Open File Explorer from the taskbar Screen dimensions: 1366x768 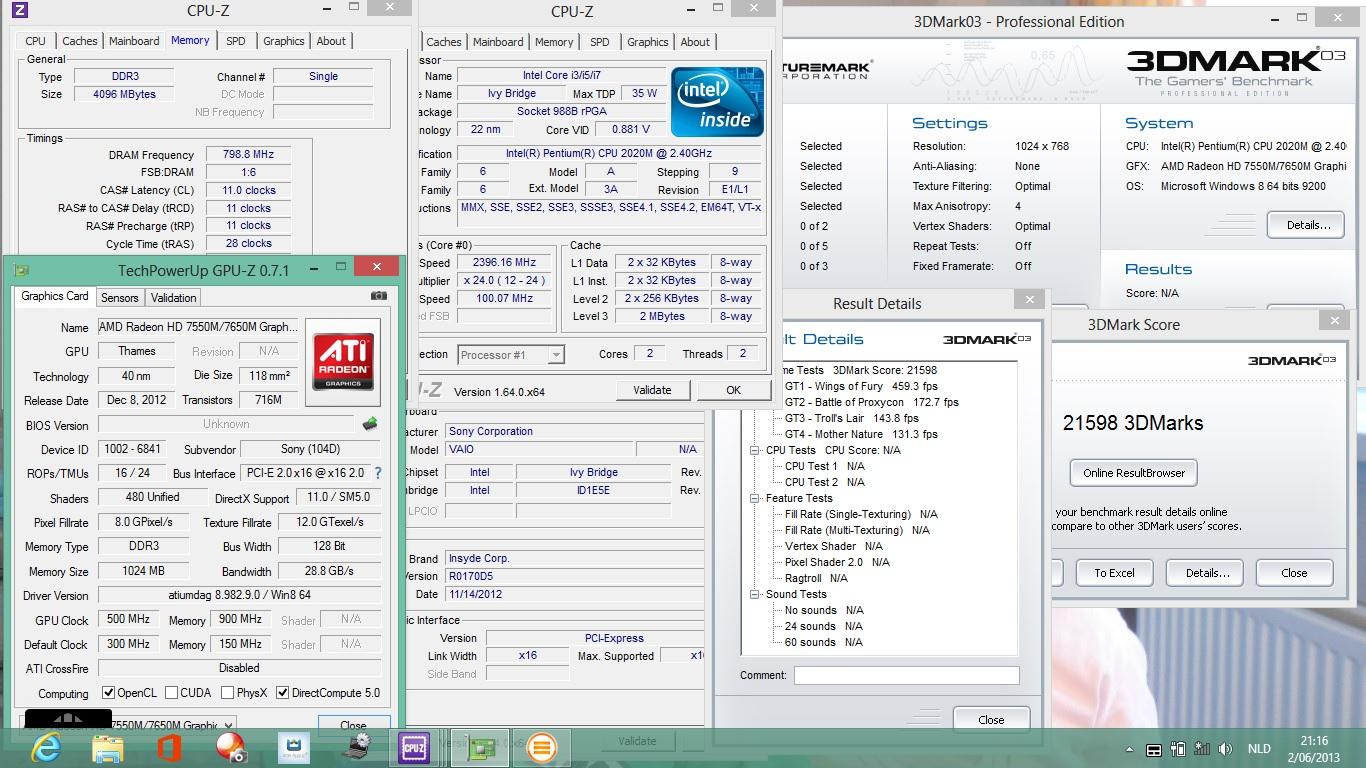[x=108, y=748]
